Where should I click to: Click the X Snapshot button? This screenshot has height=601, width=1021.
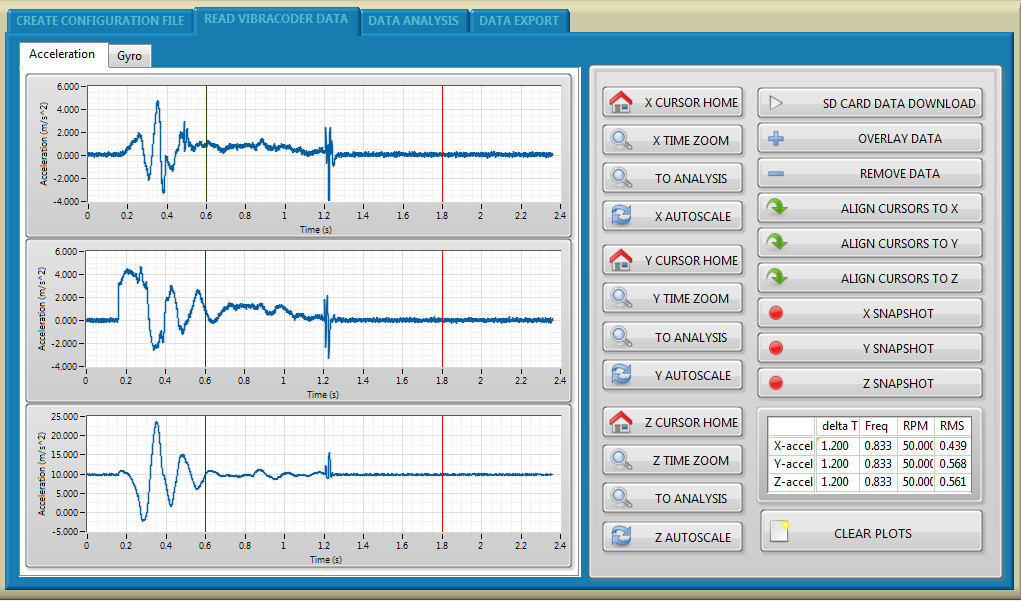pyautogui.click(x=869, y=313)
